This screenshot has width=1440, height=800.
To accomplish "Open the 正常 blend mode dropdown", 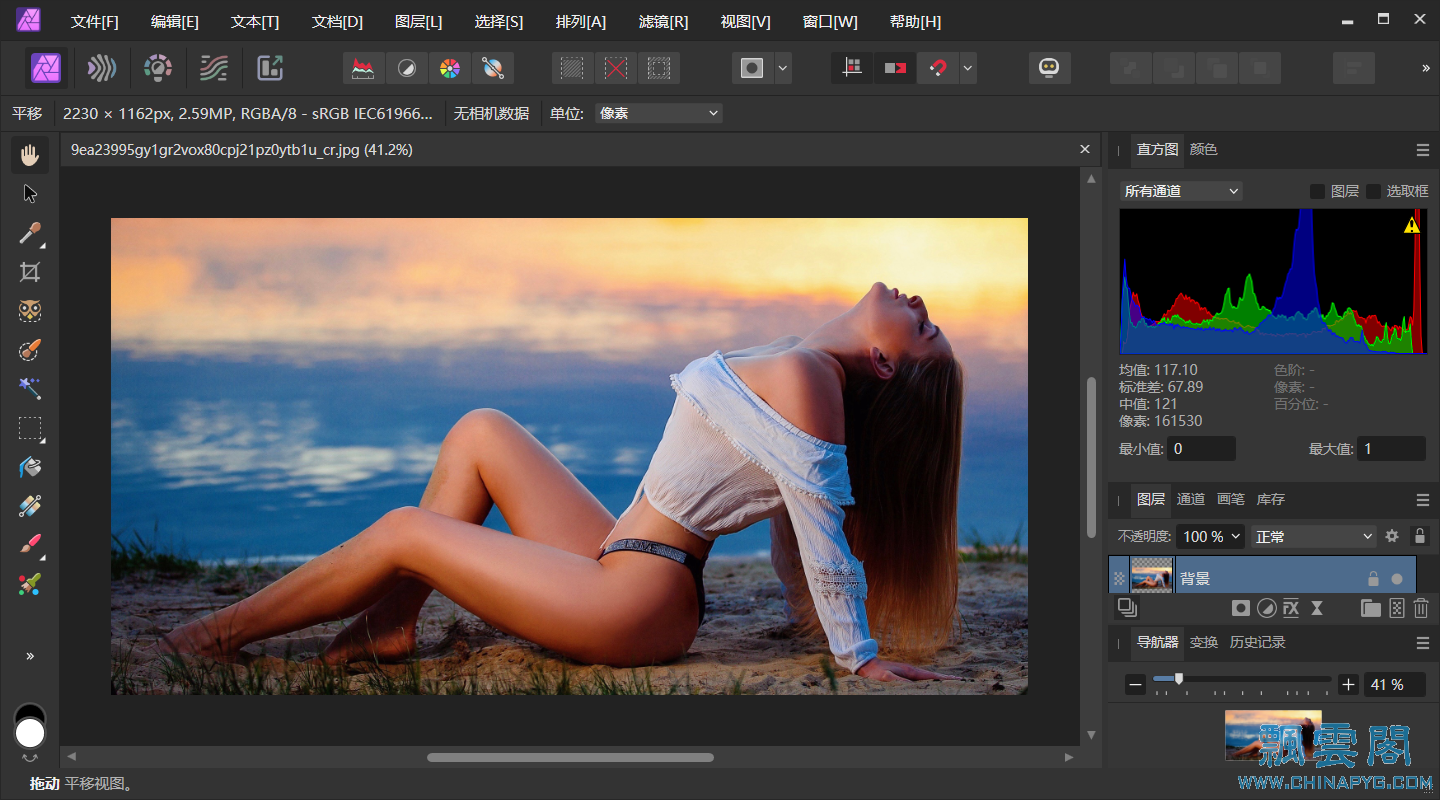I will tap(1314, 537).
